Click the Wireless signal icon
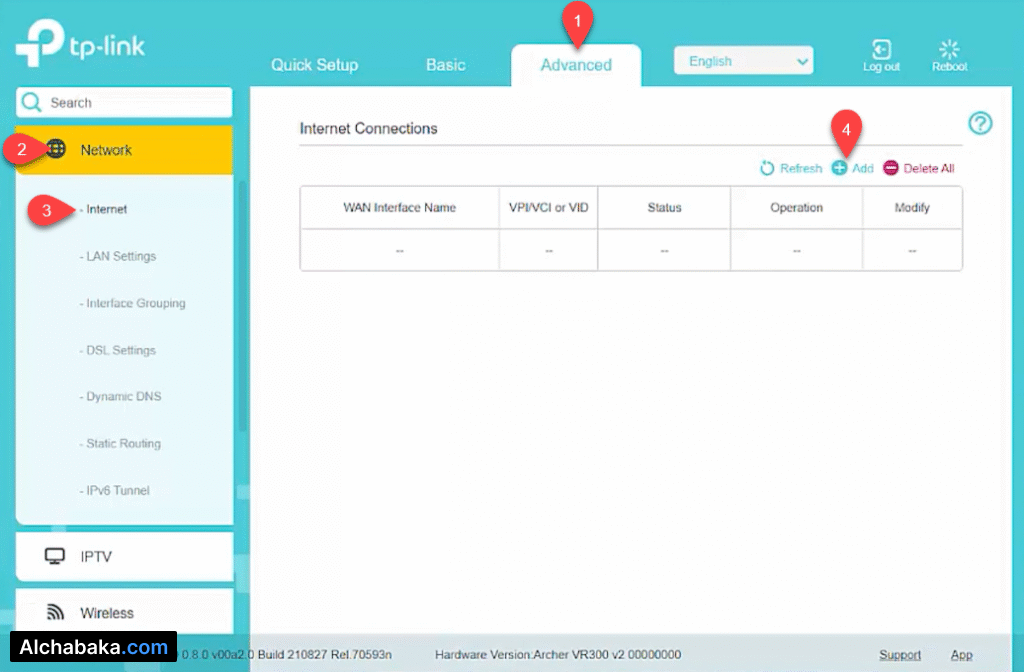The image size is (1024, 672). [55, 612]
